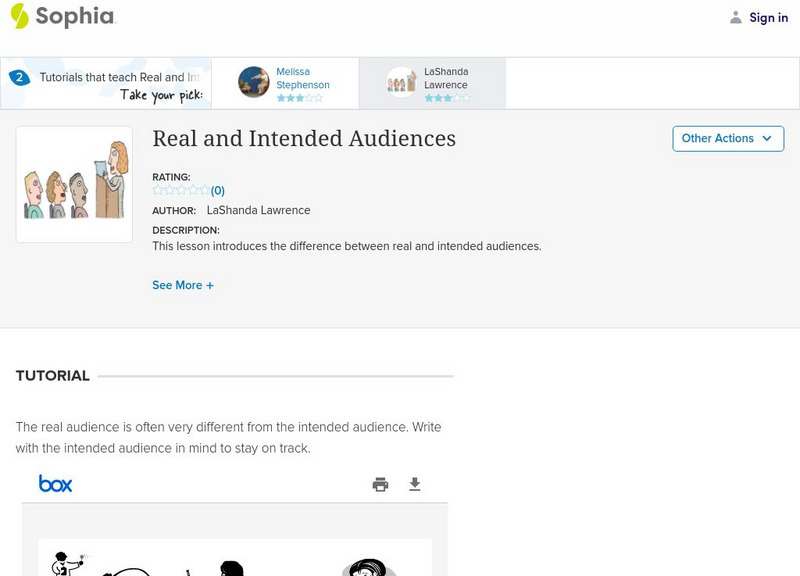Screen dimensions: 800x576
Task: Rate the tutorial using the empty stars
Action: [181, 190]
